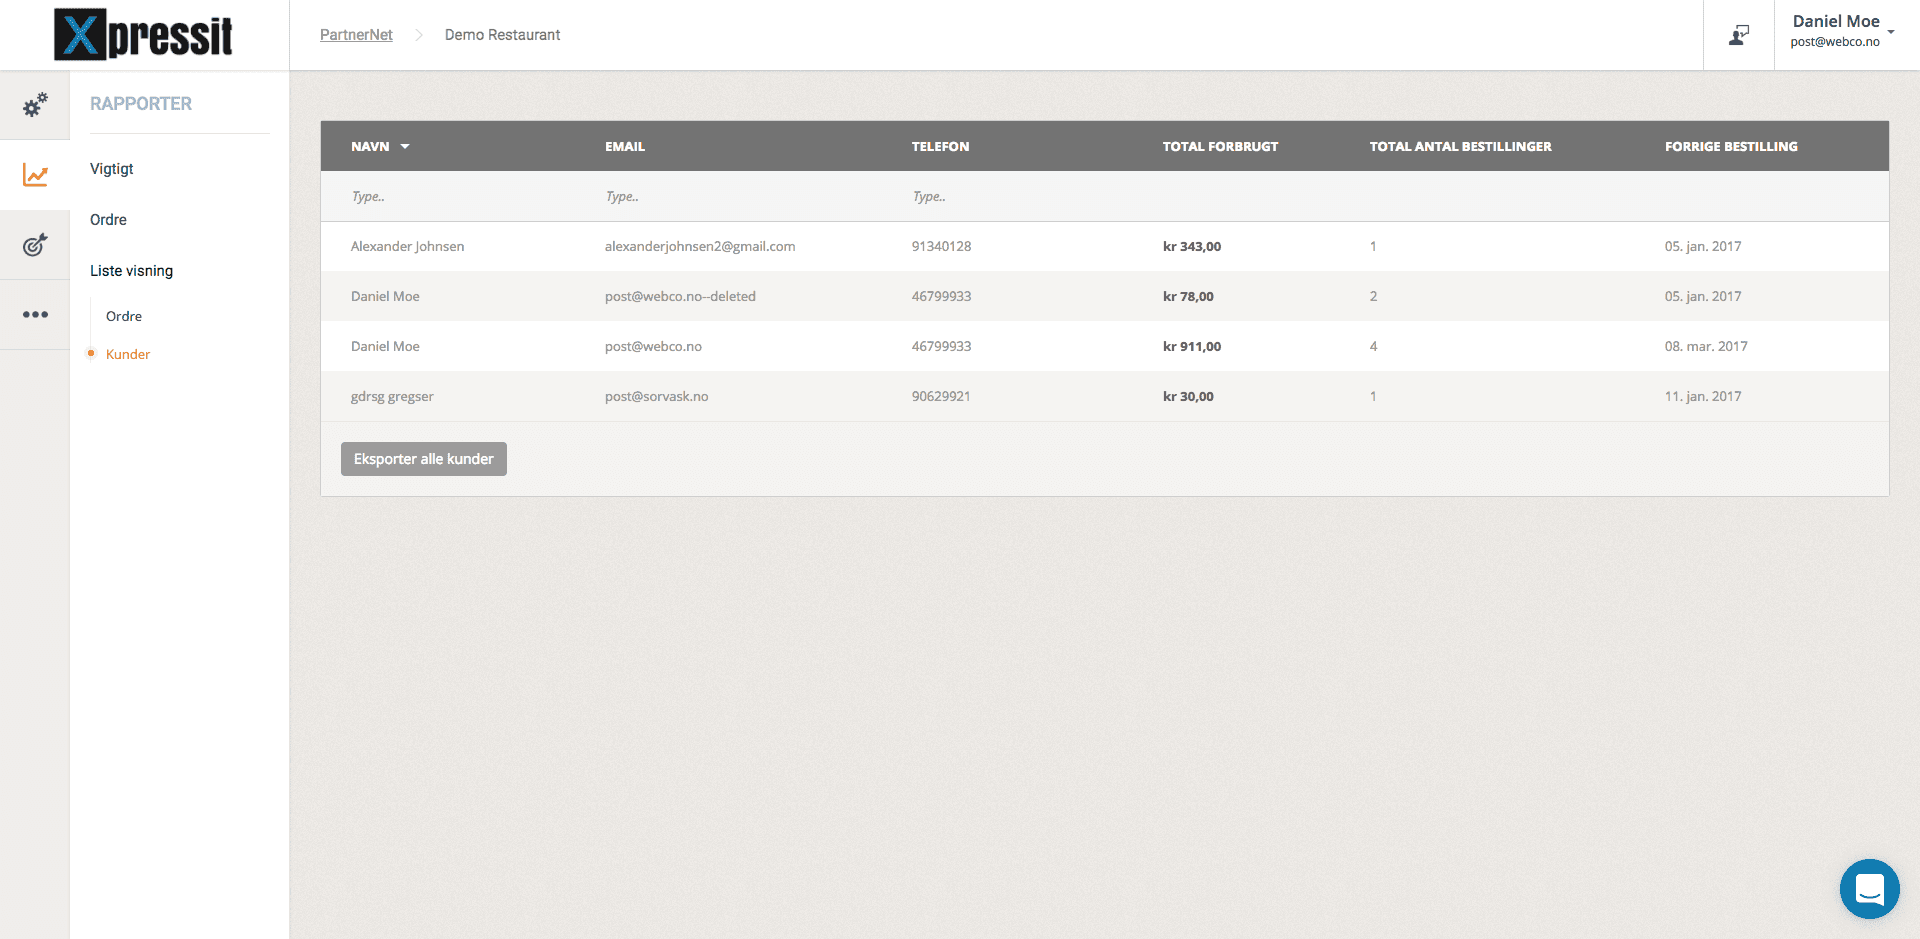Open the support chat icon in header
The height and width of the screenshot is (939, 1920).
(1739, 35)
